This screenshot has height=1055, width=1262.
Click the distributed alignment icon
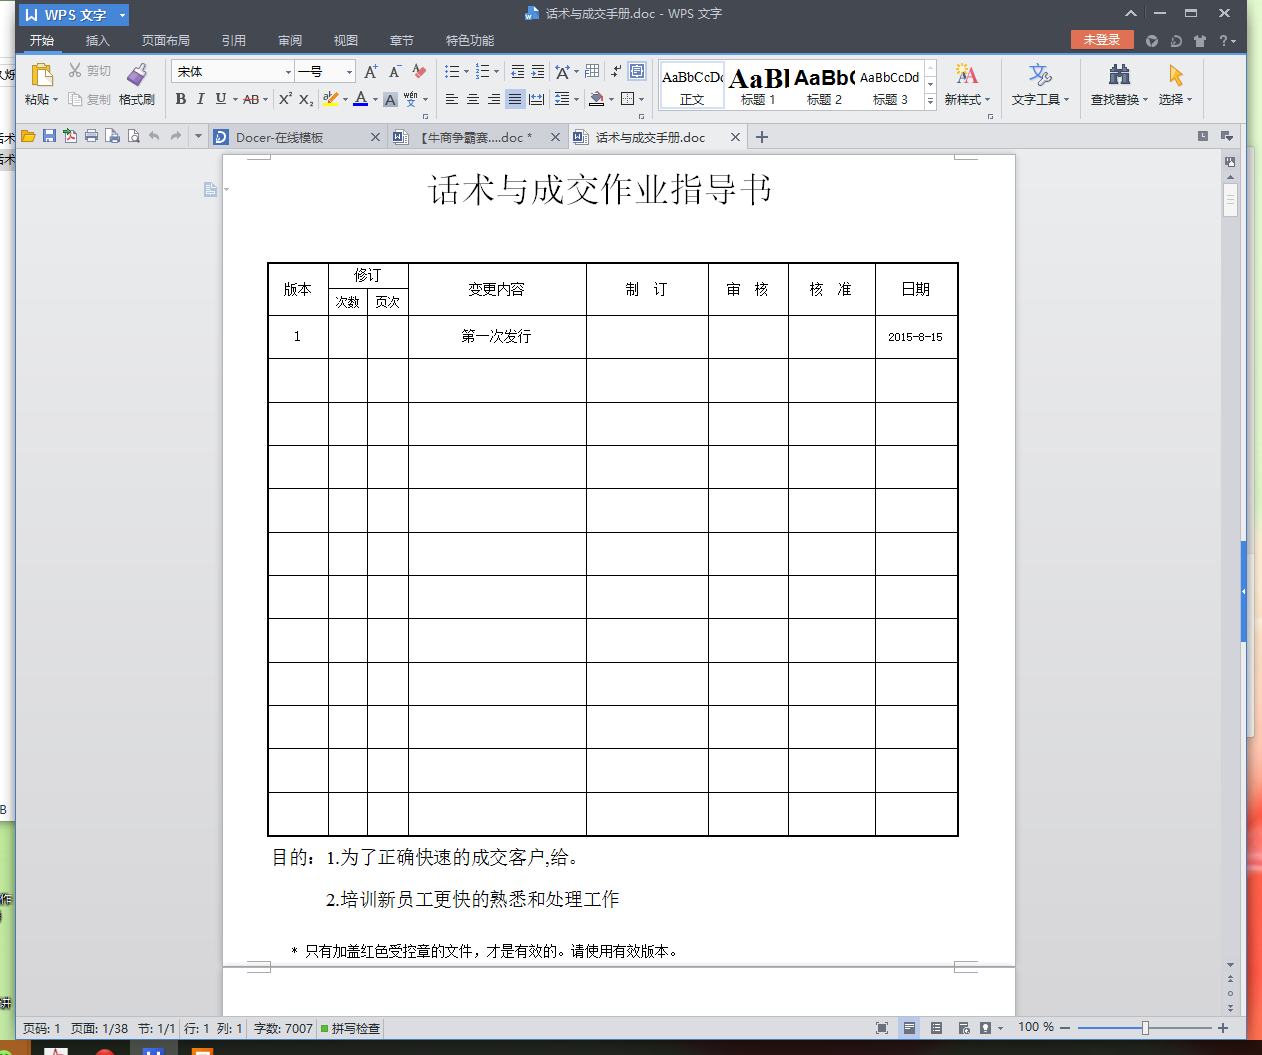coord(537,99)
